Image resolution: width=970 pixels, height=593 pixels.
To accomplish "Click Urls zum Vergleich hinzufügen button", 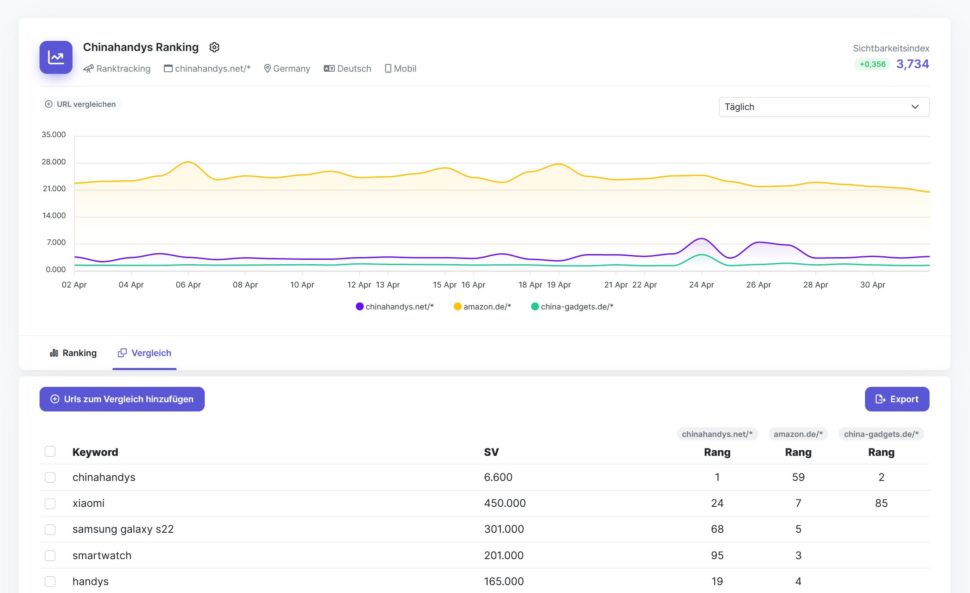I will pyautogui.click(x=122, y=399).
